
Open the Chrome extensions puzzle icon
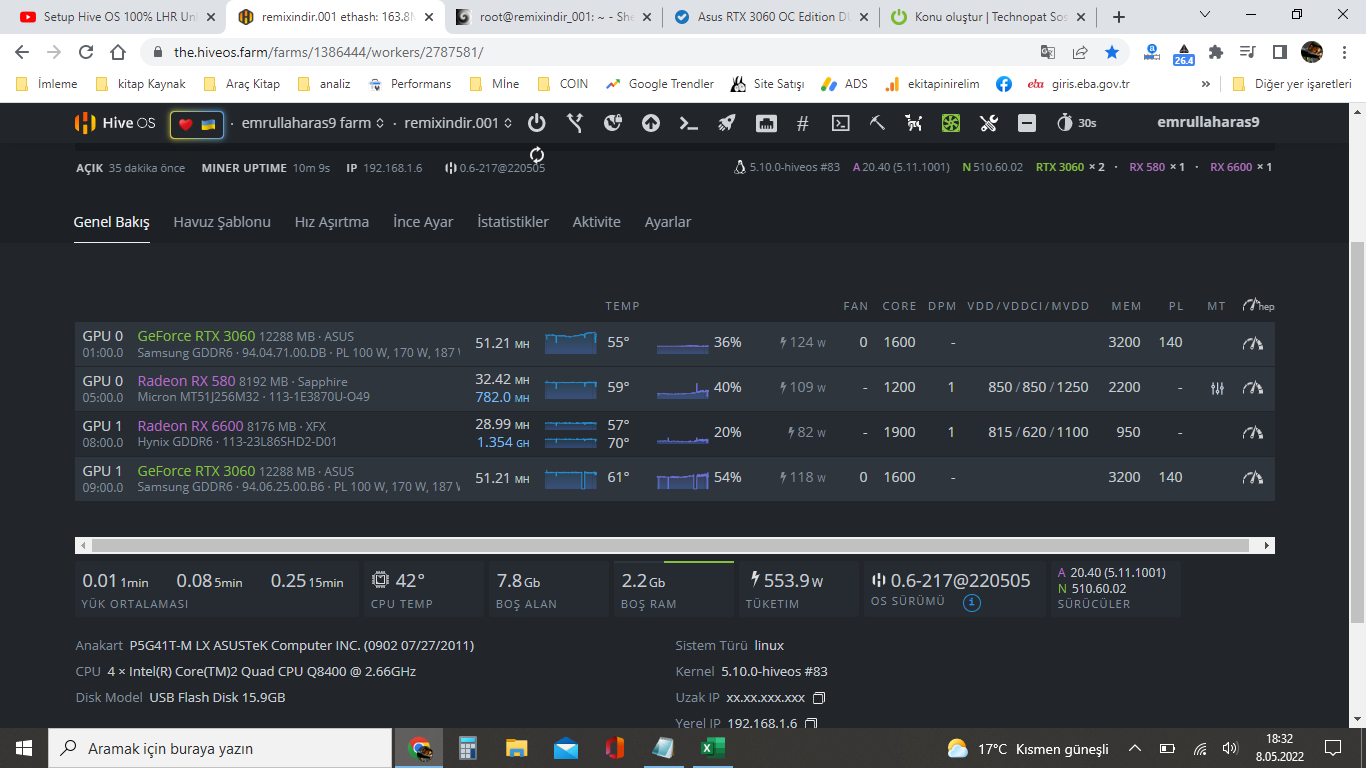coord(1216,52)
